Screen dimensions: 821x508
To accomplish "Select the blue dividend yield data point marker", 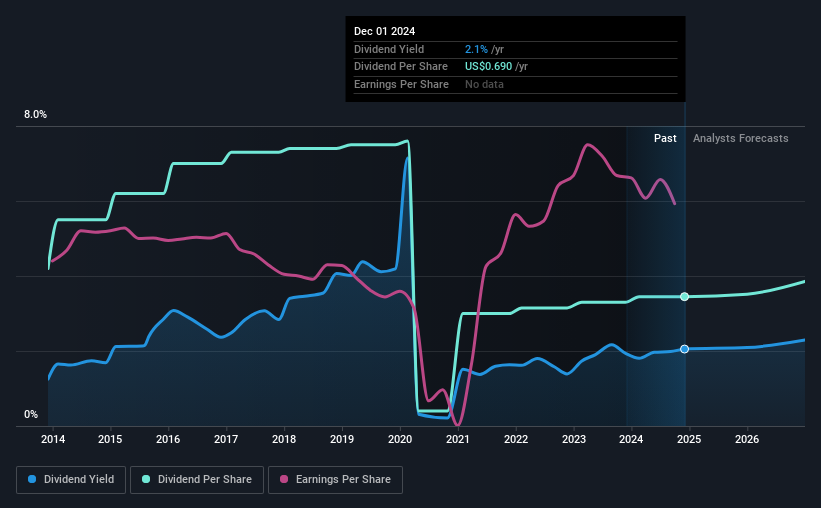I will tap(684, 349).
